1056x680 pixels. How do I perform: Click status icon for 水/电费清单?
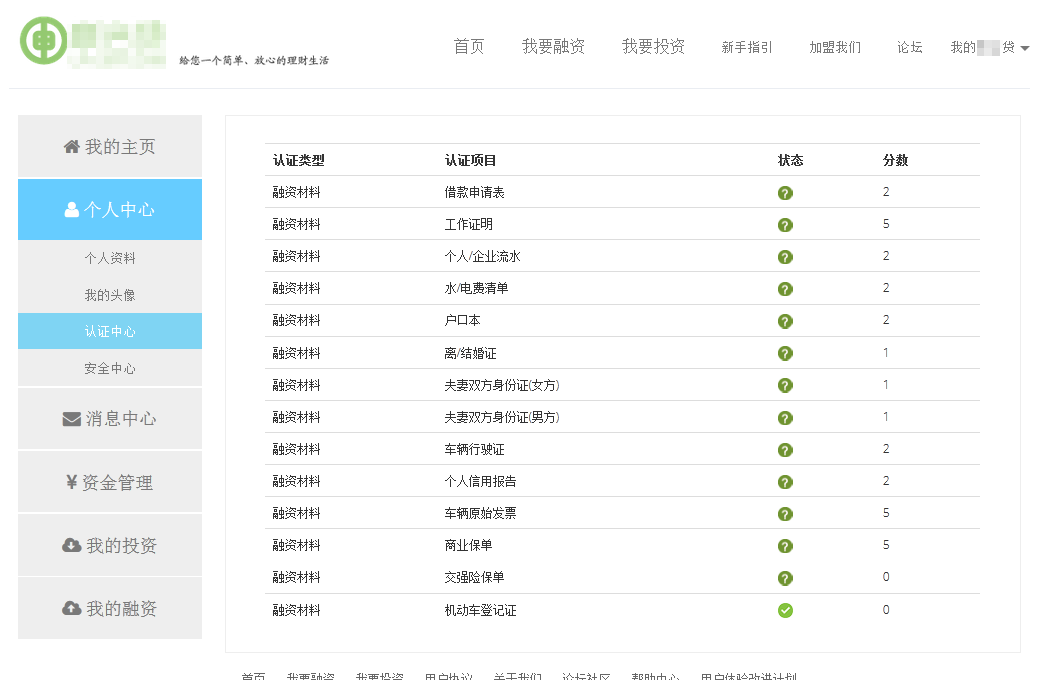[785, 289]
